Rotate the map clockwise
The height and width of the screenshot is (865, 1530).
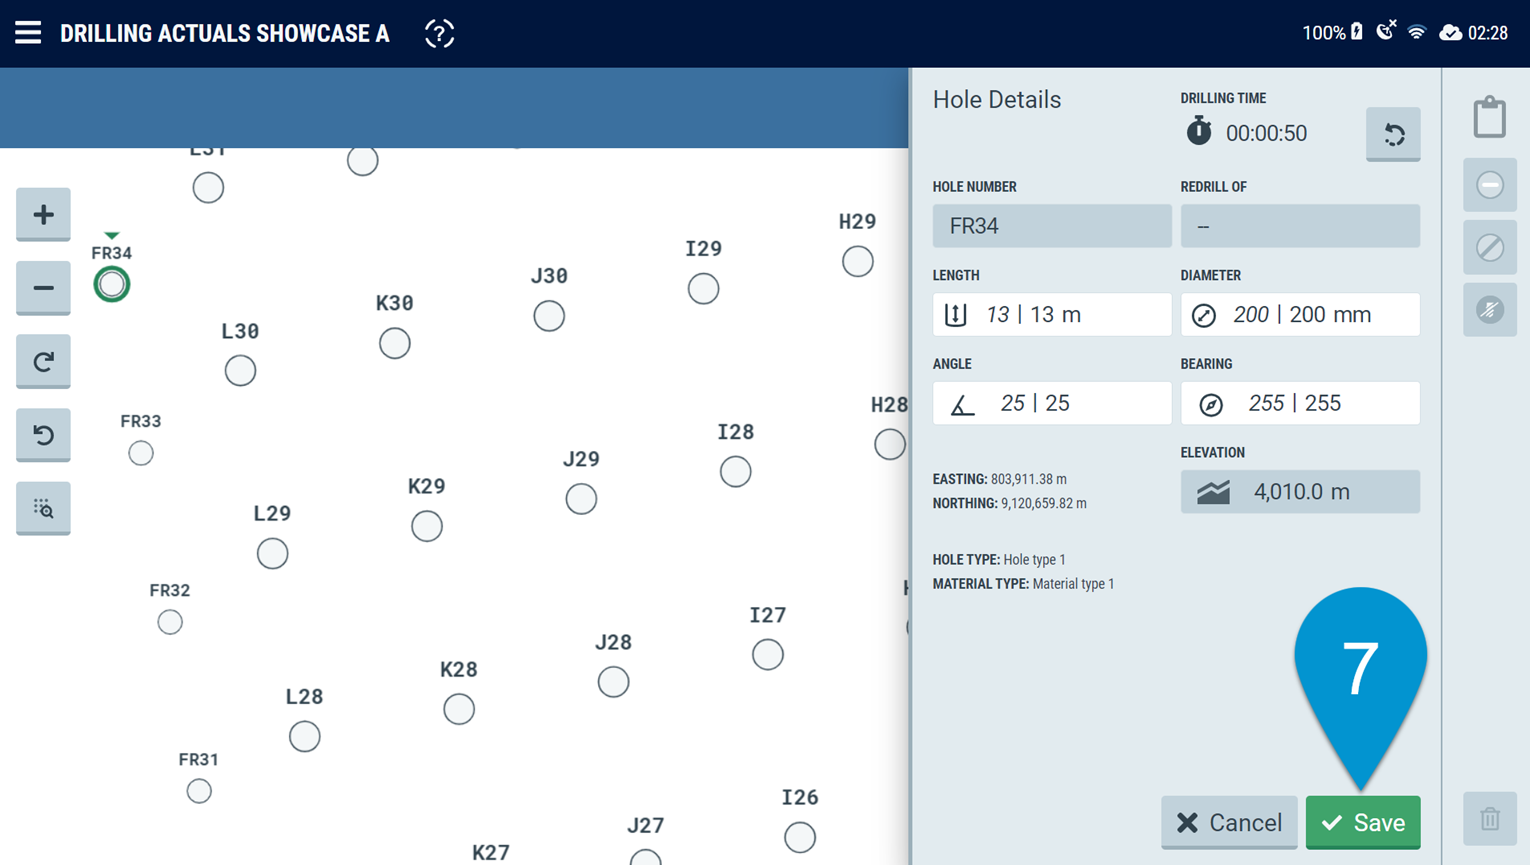pyautogui.click(x=43, y=361)
